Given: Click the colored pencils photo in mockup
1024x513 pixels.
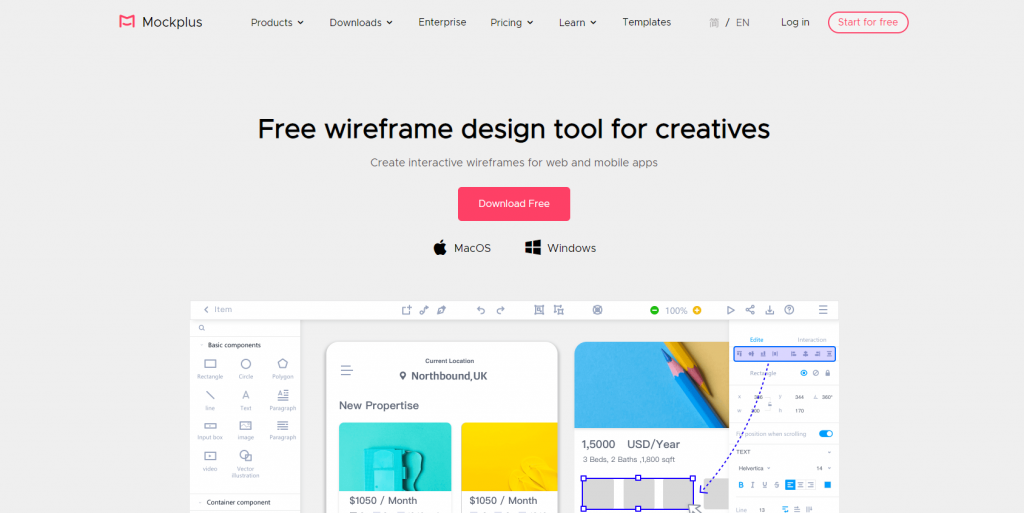Looking at the screenshot, I should pos(652,385).
